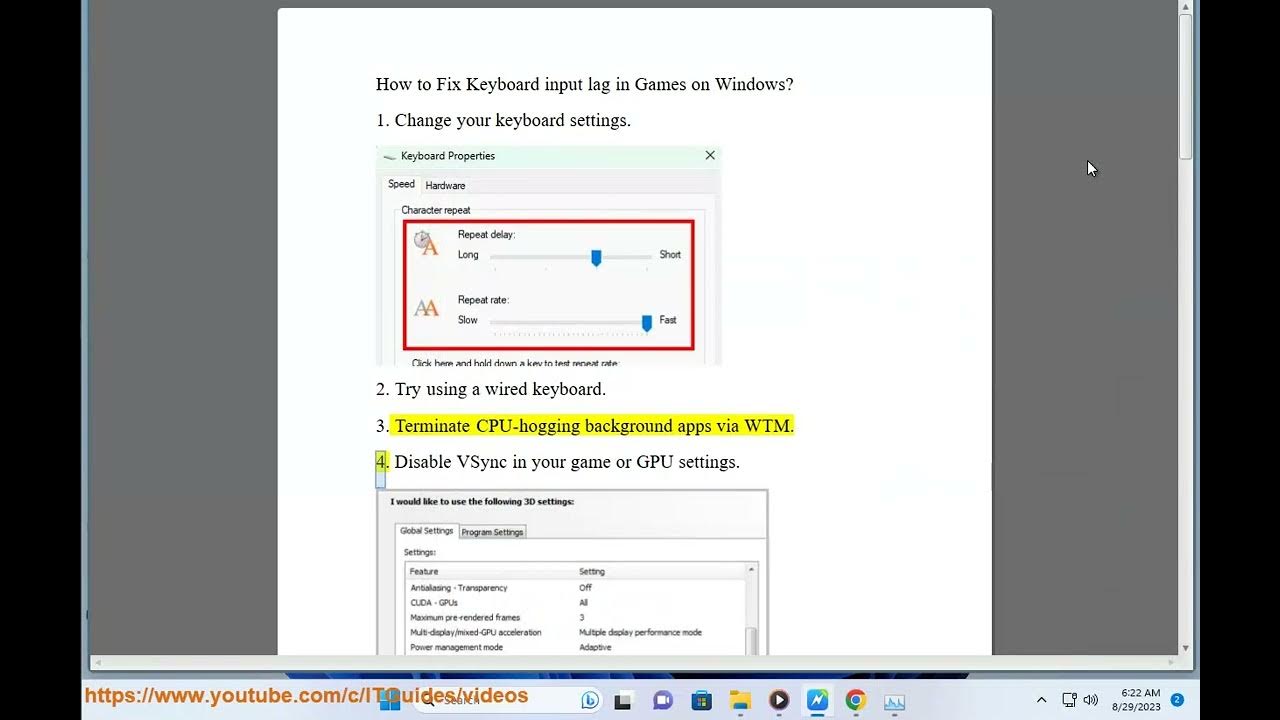Click the vertical scrollbar thumb of document

[1186, 86]
